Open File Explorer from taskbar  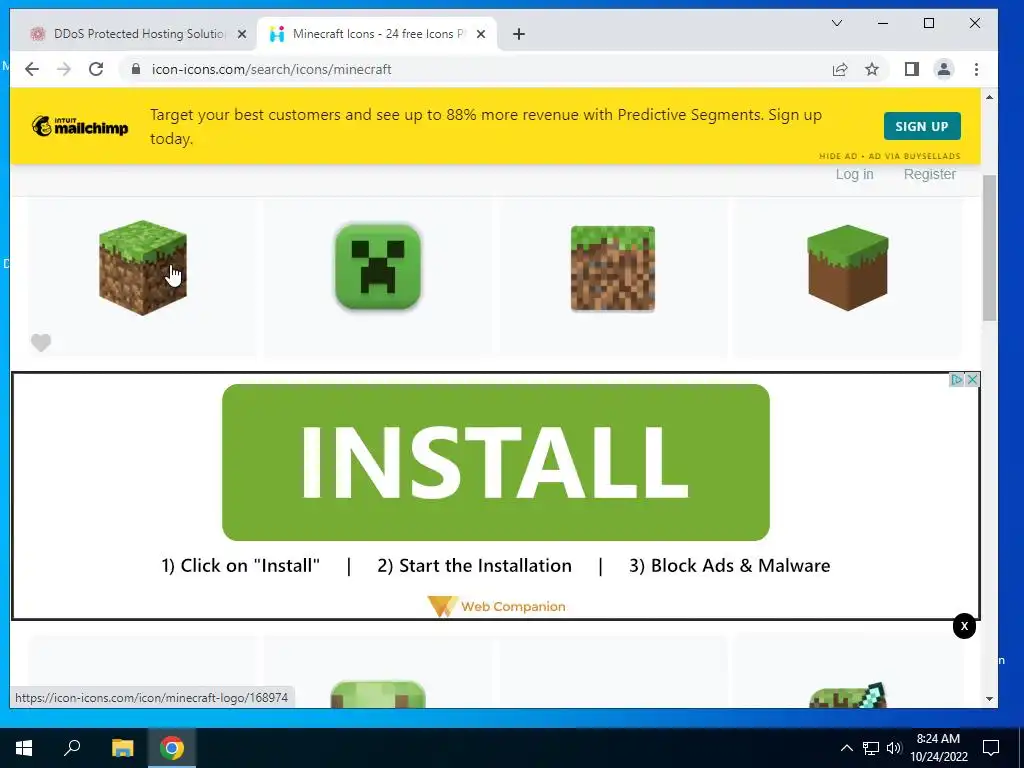[122, 748]
